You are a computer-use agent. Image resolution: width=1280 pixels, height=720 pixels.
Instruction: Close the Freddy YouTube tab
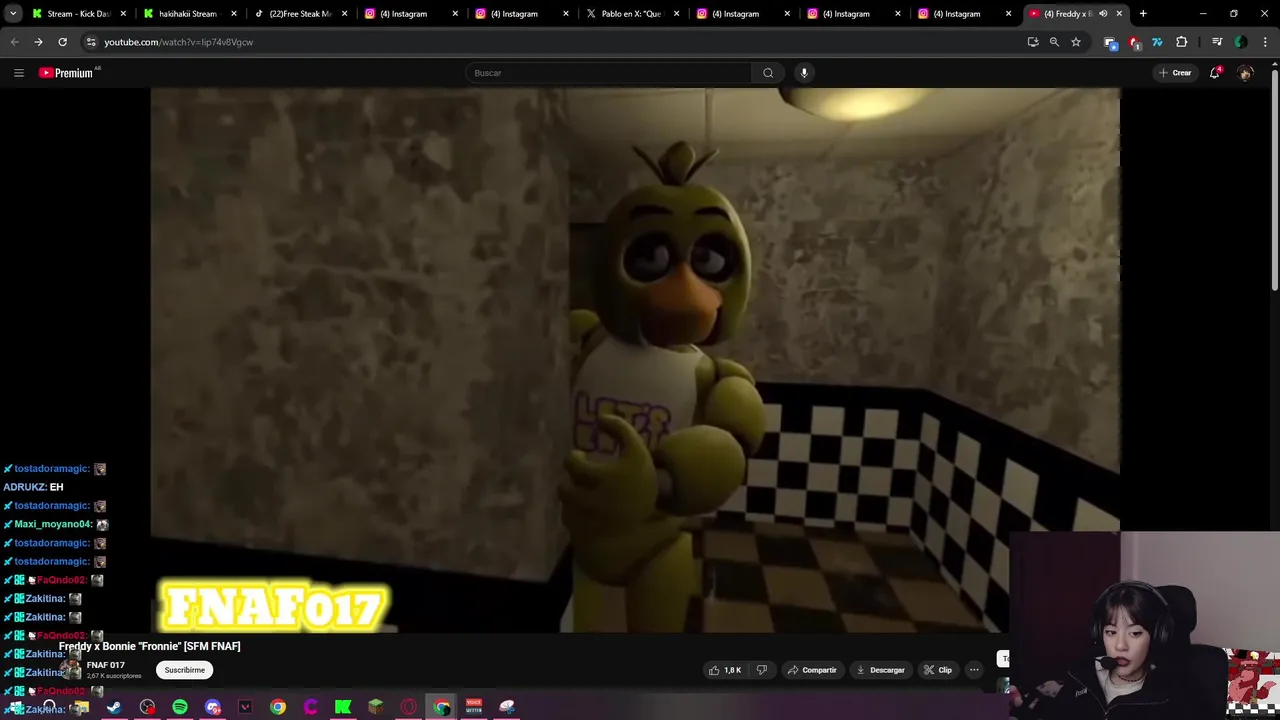[1119, 14]
